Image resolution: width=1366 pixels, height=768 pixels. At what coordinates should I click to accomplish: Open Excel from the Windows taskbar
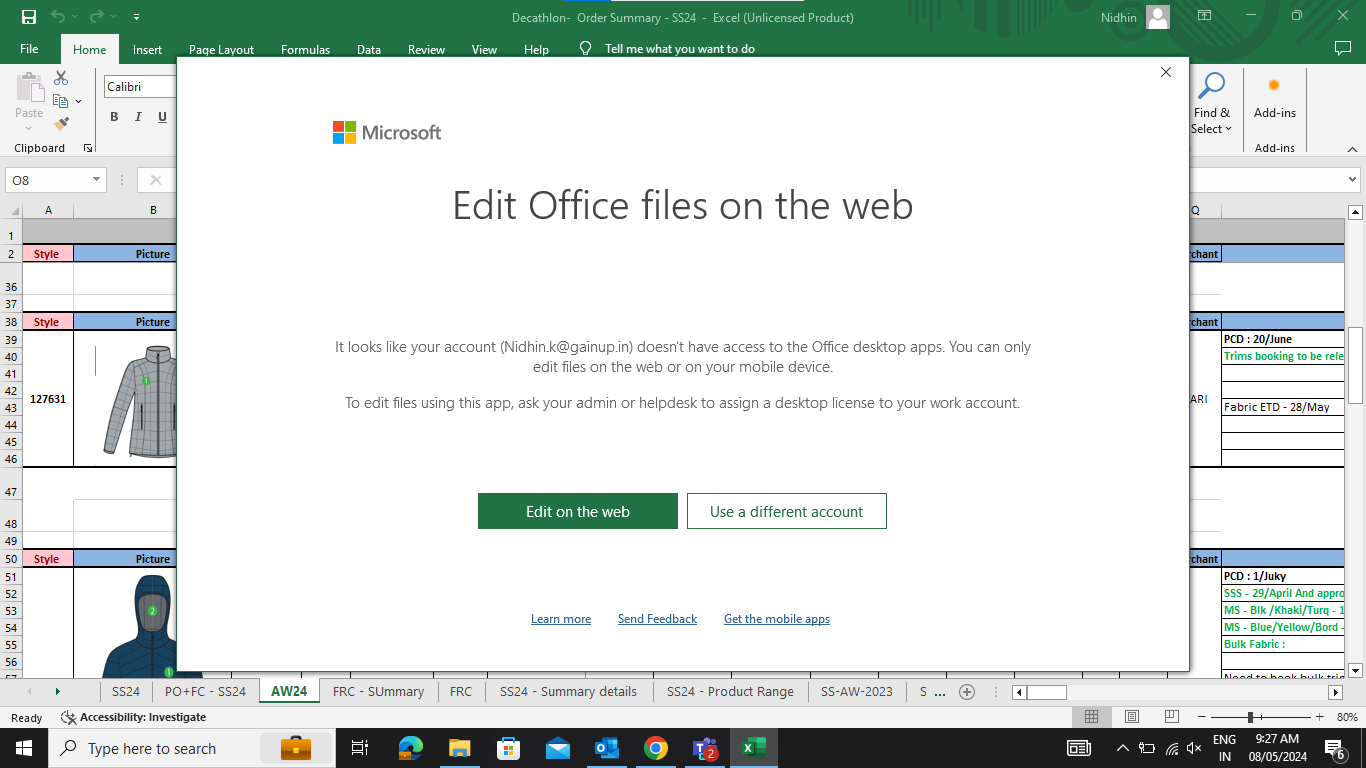[x=752, y=748]
